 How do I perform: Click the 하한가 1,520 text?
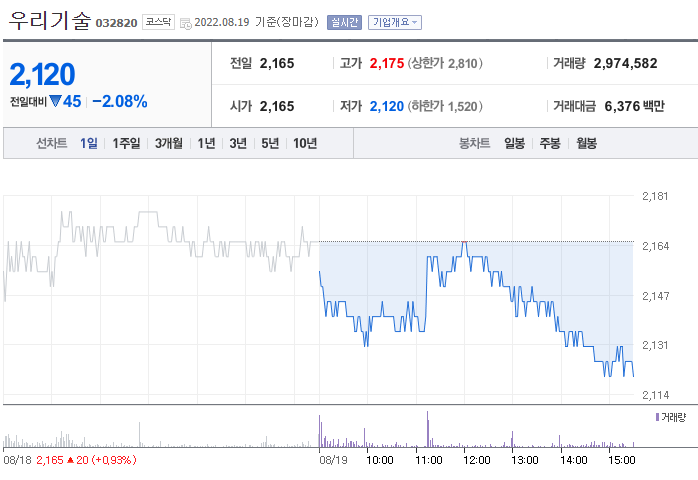445,106
